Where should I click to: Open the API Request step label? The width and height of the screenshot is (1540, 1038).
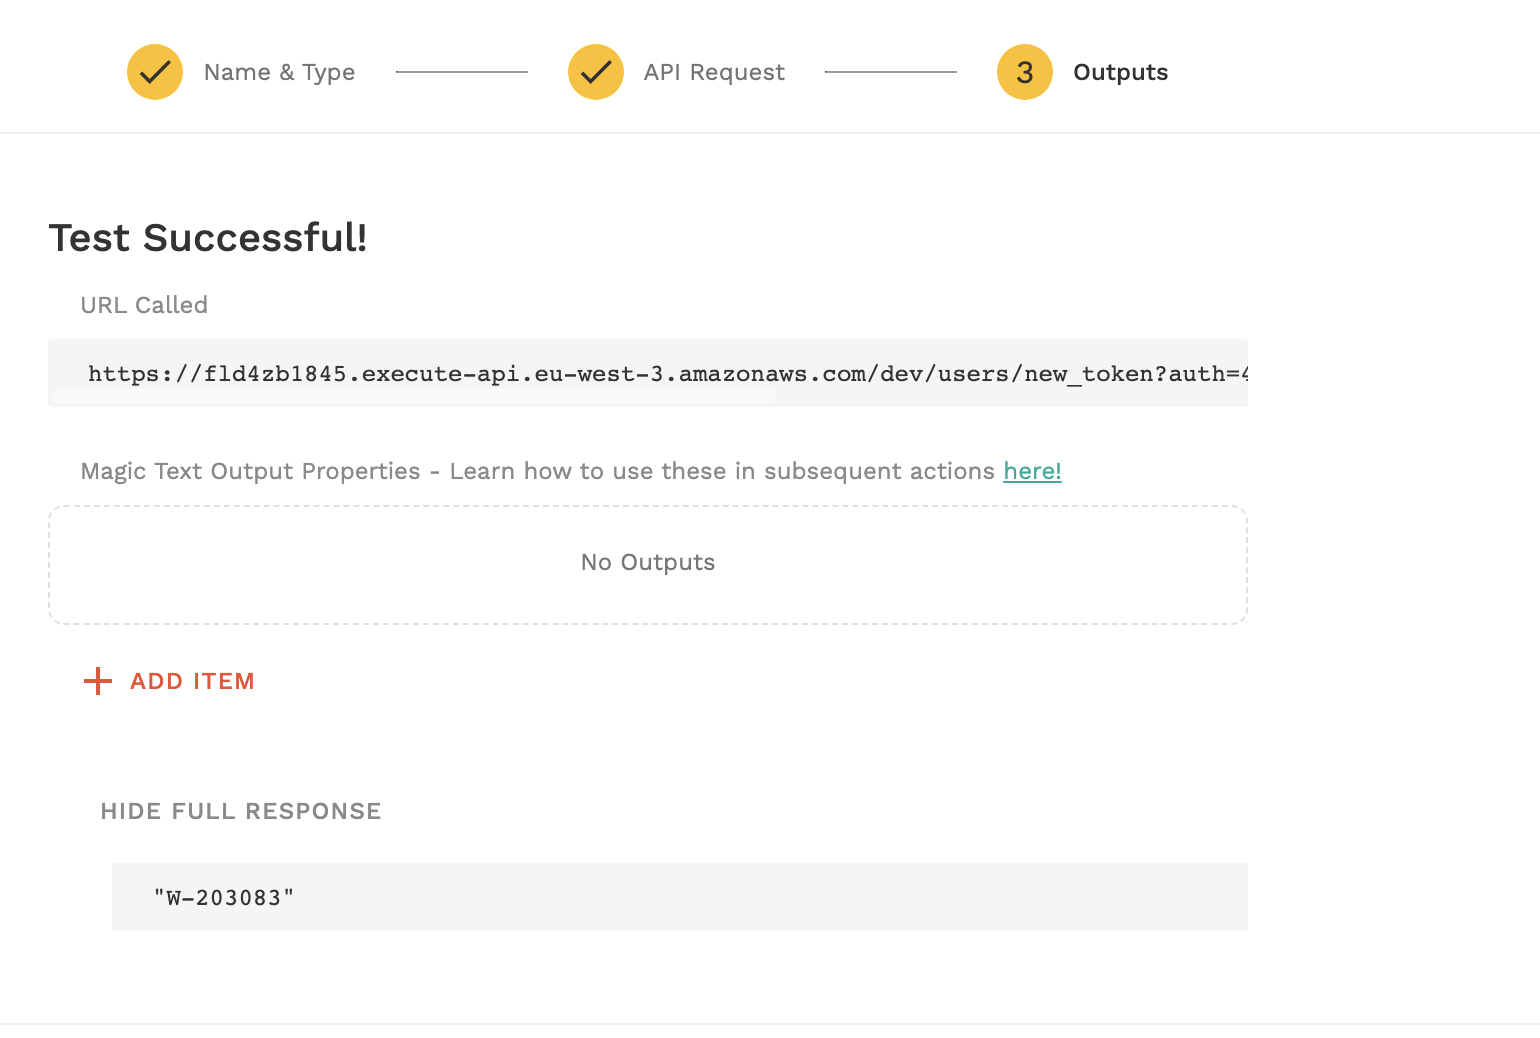[714, 72]
